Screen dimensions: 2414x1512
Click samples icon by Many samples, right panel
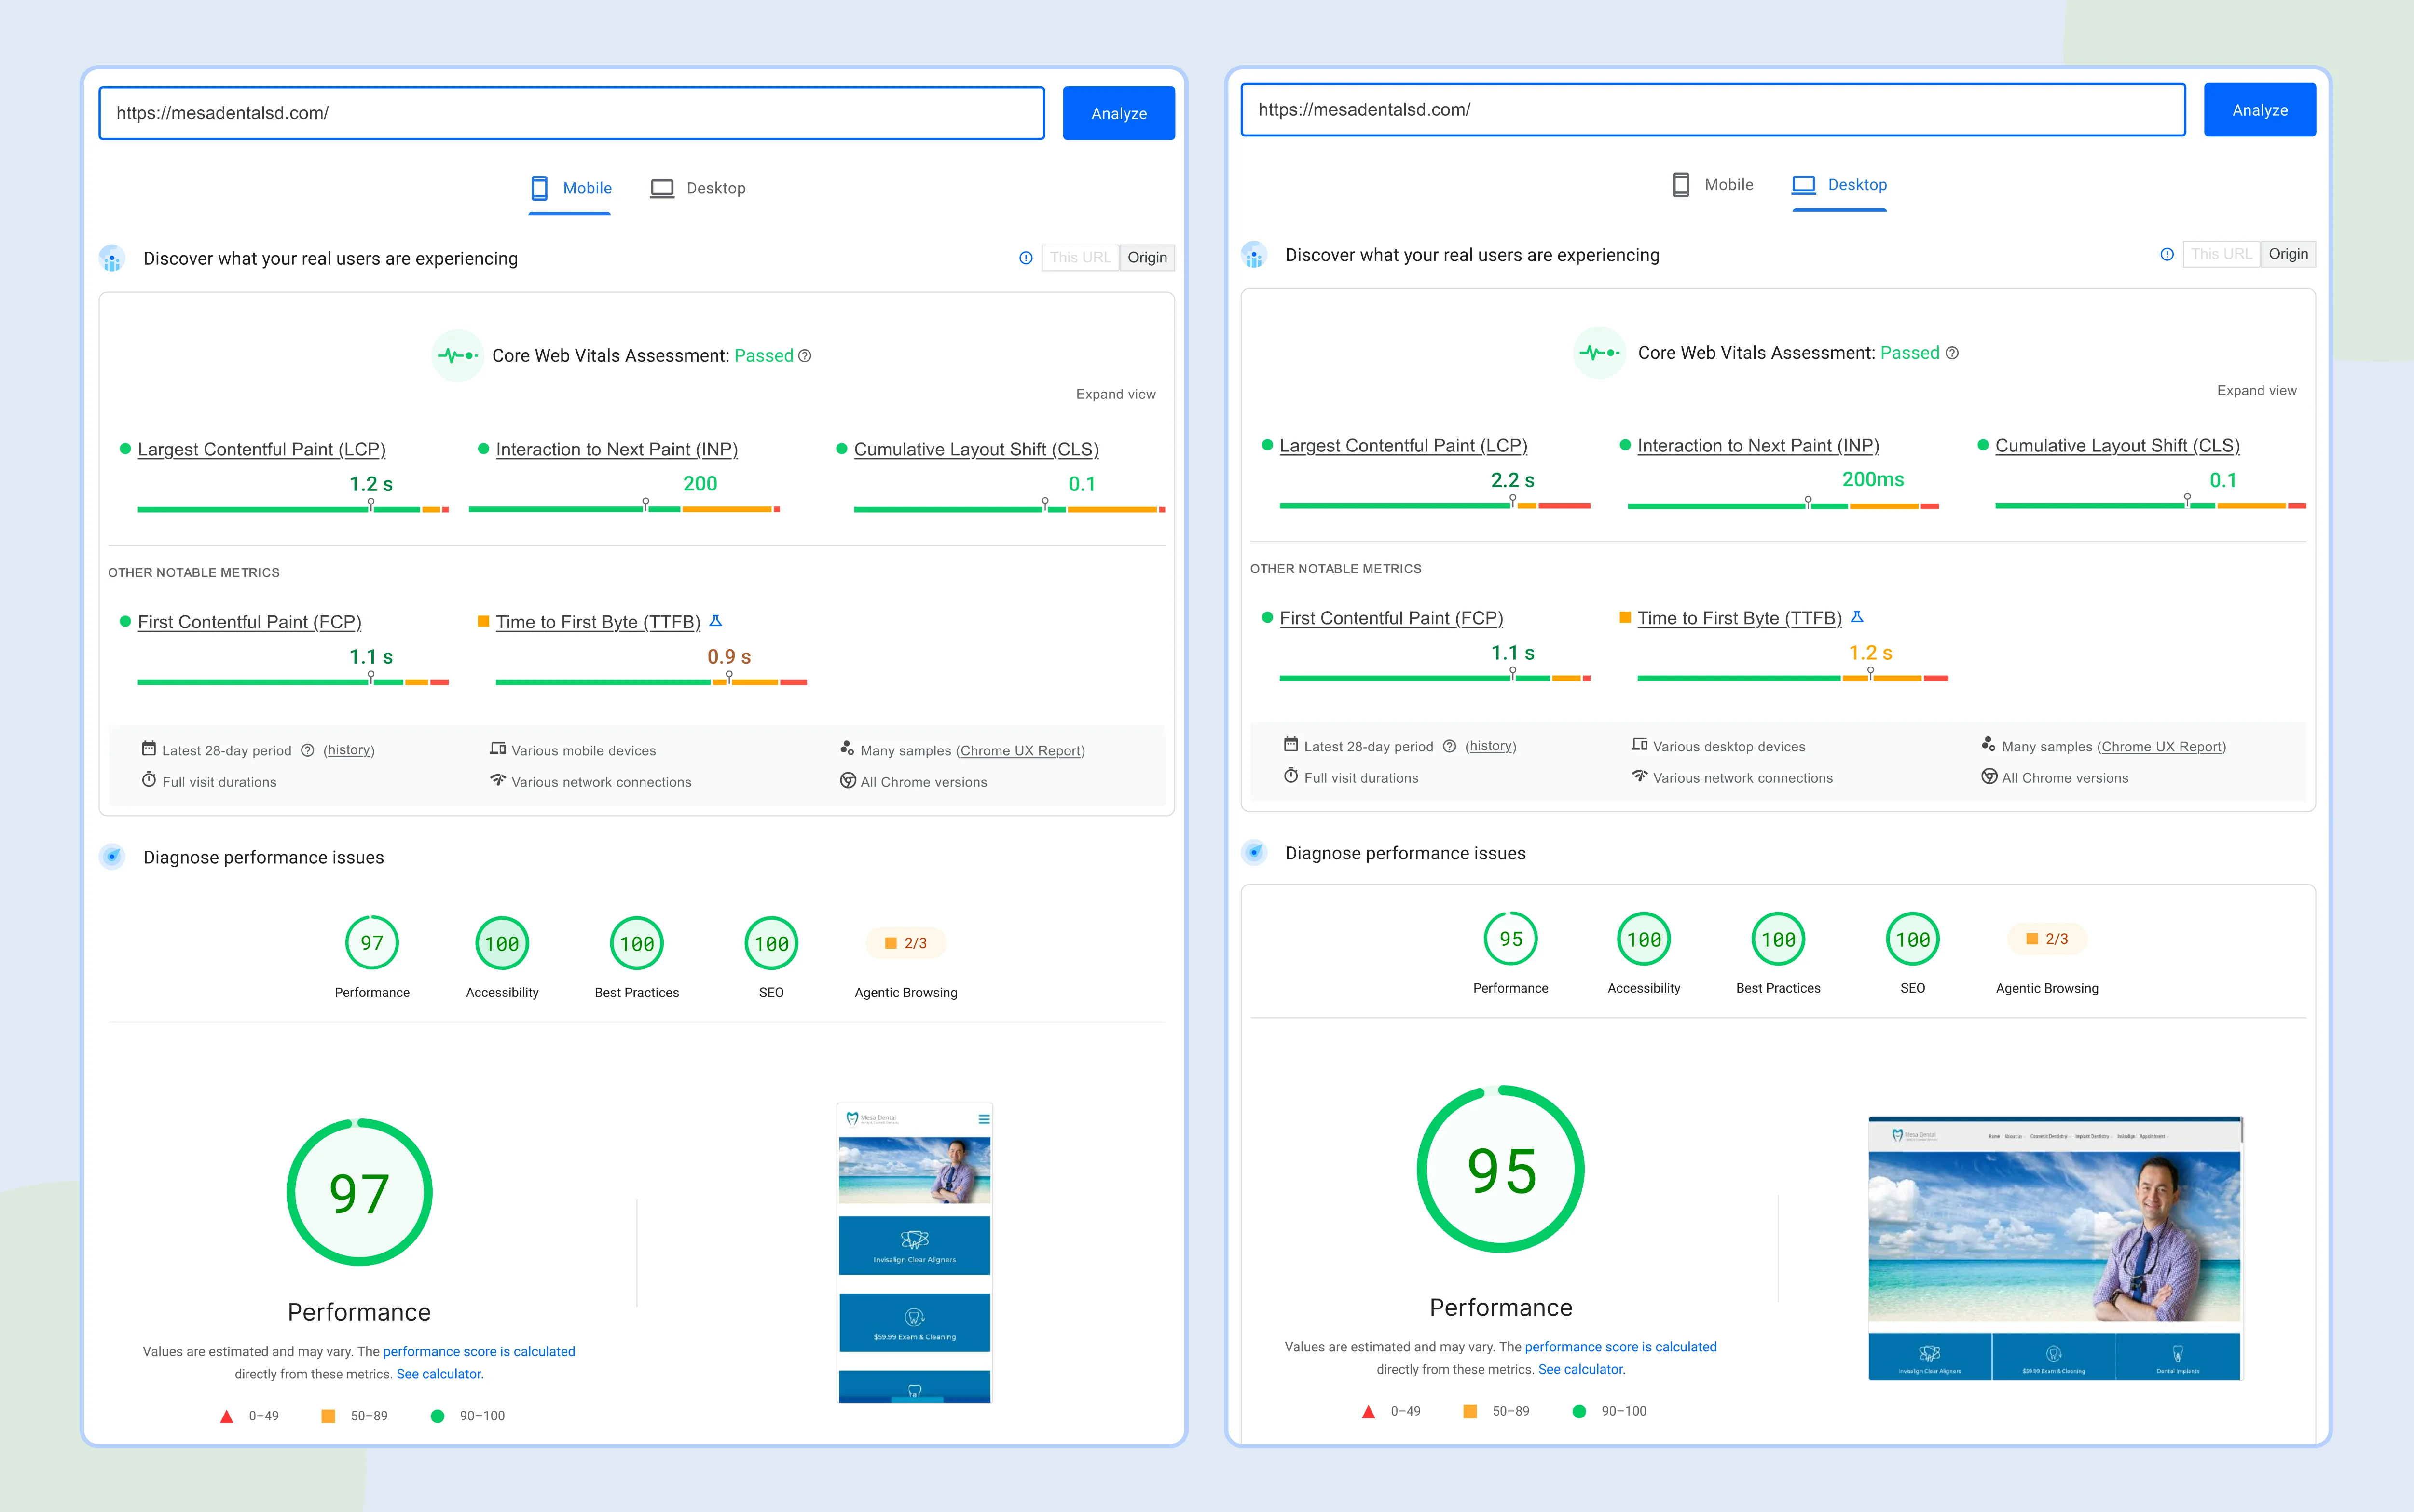tap(1989, 745)
